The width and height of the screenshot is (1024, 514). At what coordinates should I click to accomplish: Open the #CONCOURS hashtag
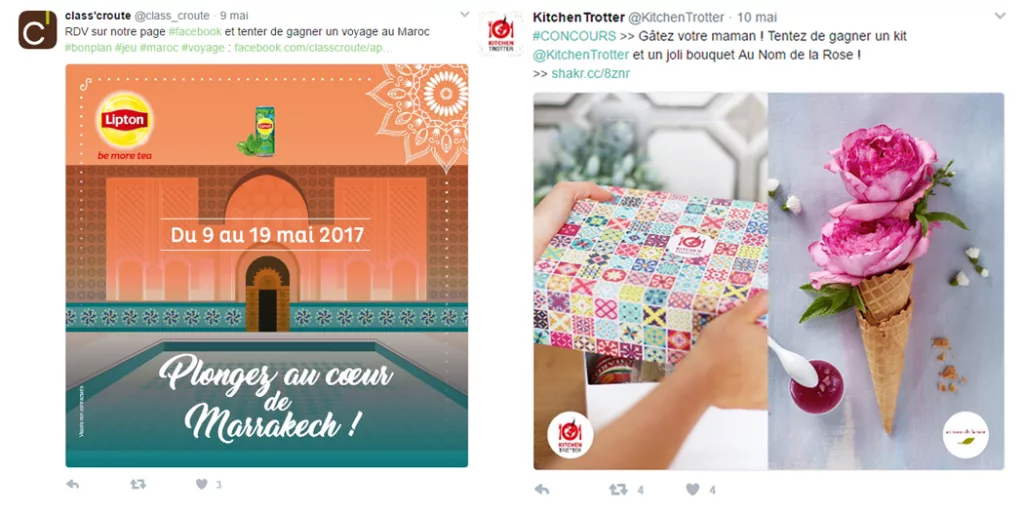click(574, 36)
